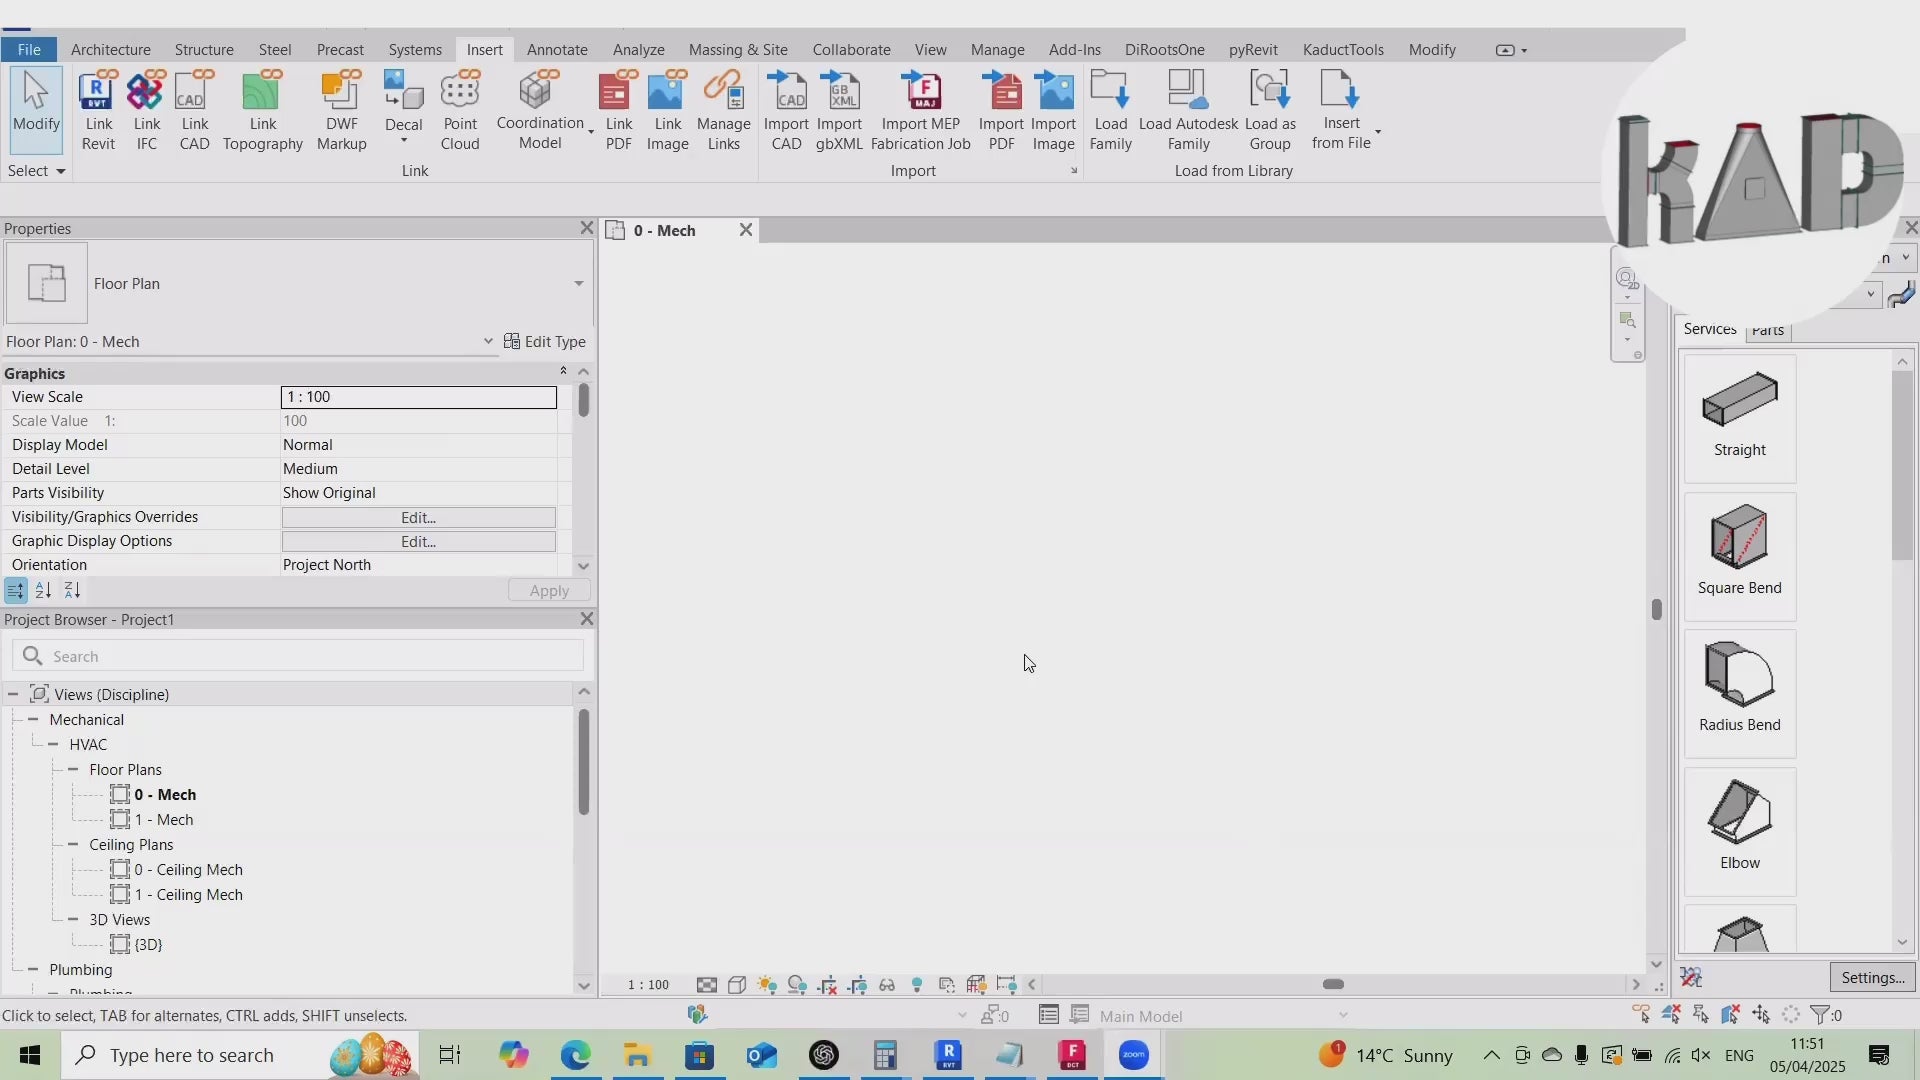Click the exclude parts icon beside Settings
This screenshot has height=1080, width=1920.
coord(1691,977)
